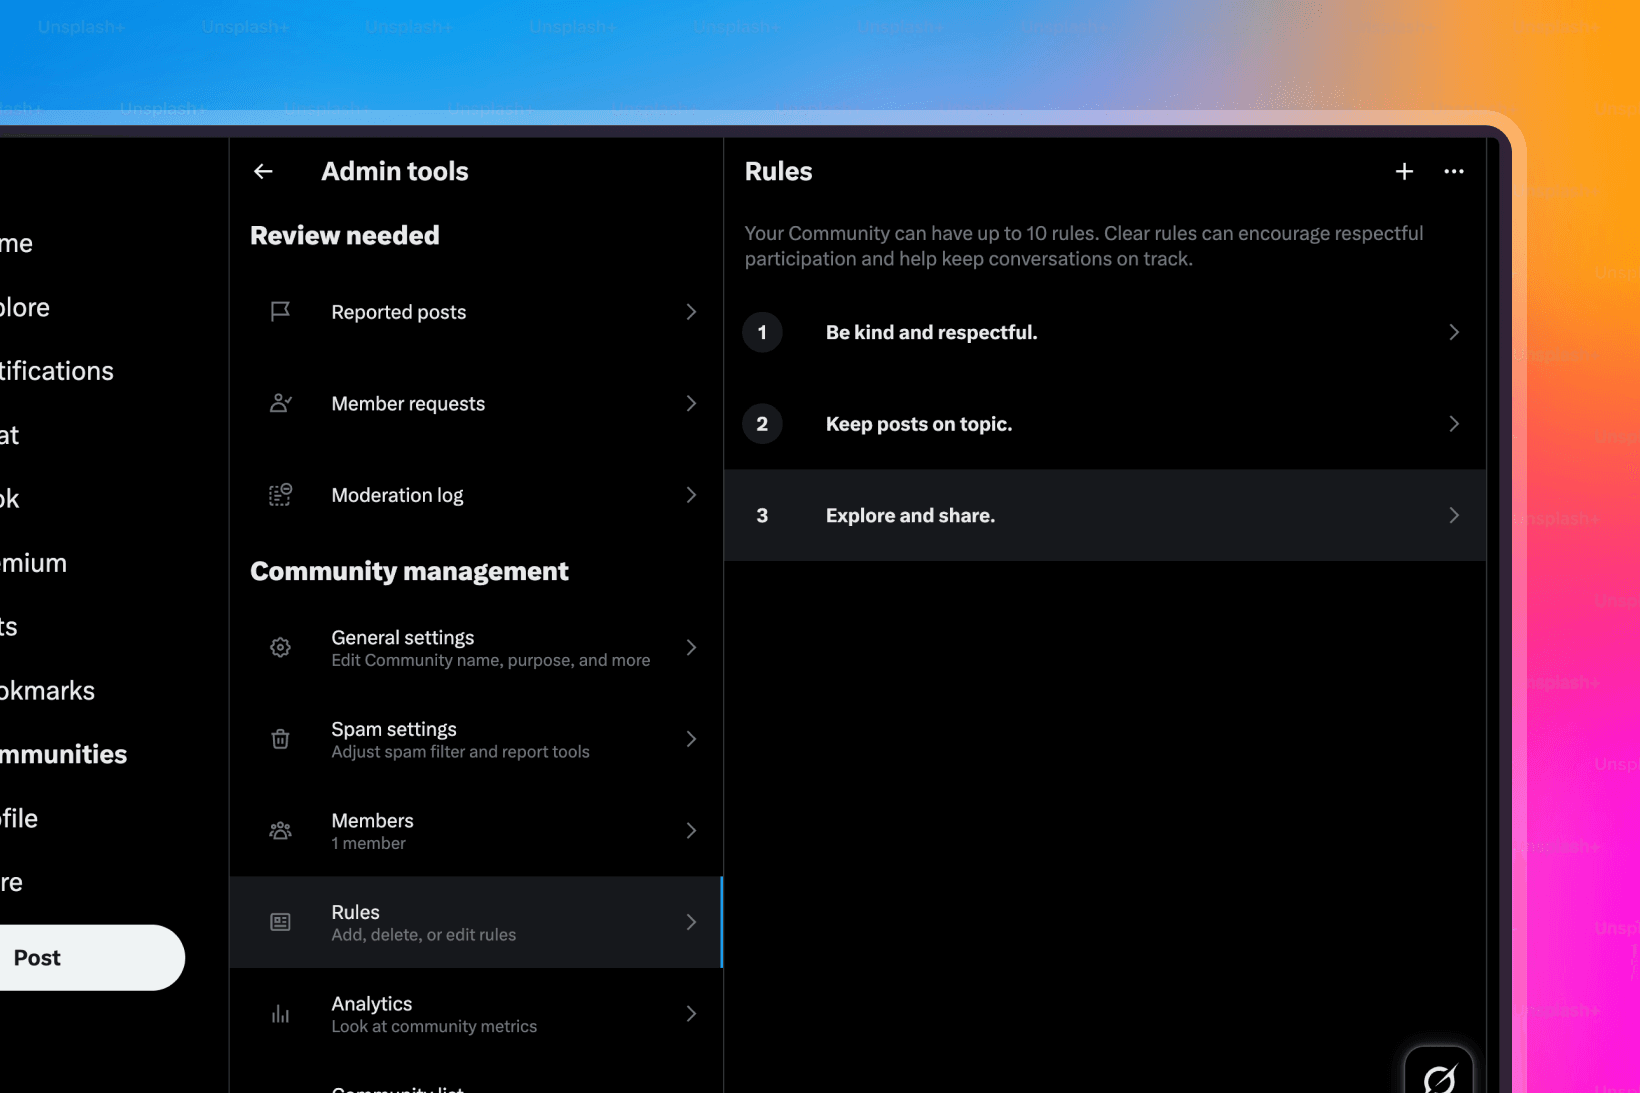Open the three-dot more options menu
This screenshot has width=1640, height=1093.
[x=1454, y=171]
